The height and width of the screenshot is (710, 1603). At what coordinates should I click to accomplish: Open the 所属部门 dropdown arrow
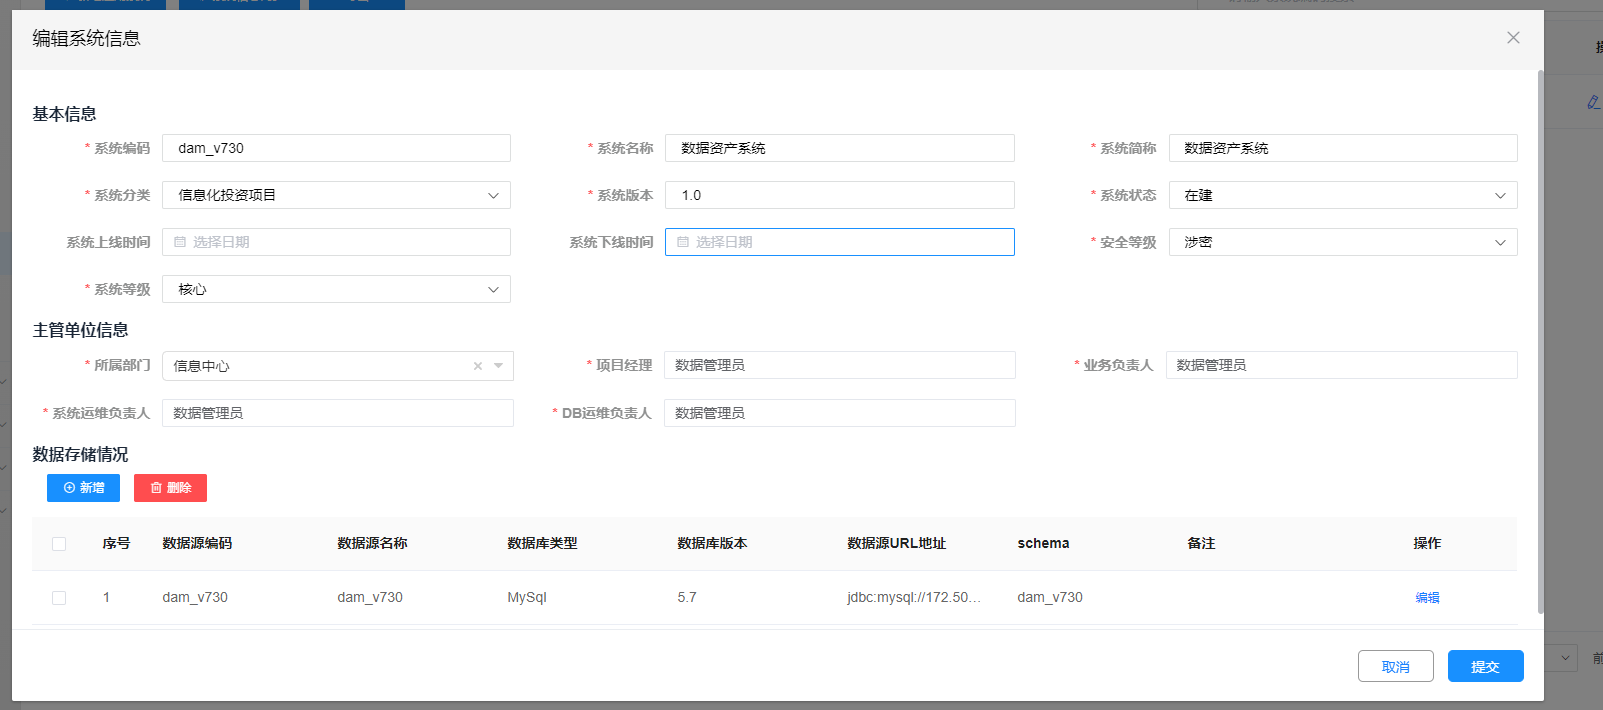(x=499, y=366)
